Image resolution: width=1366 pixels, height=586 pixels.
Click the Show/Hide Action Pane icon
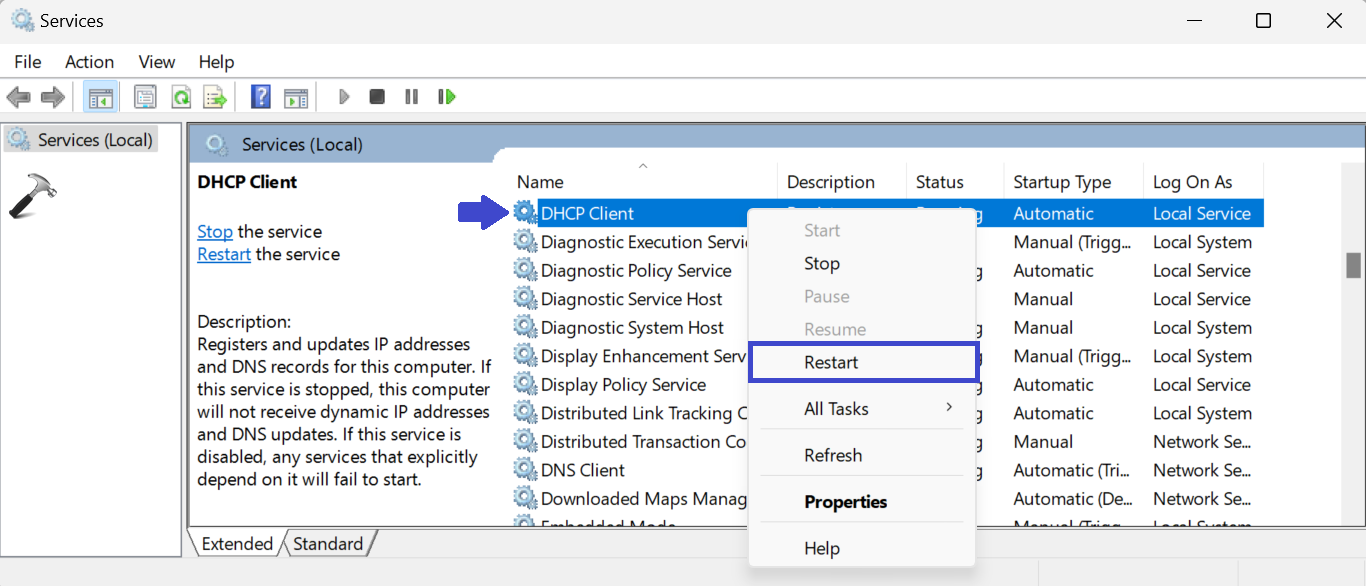[295, 97]
